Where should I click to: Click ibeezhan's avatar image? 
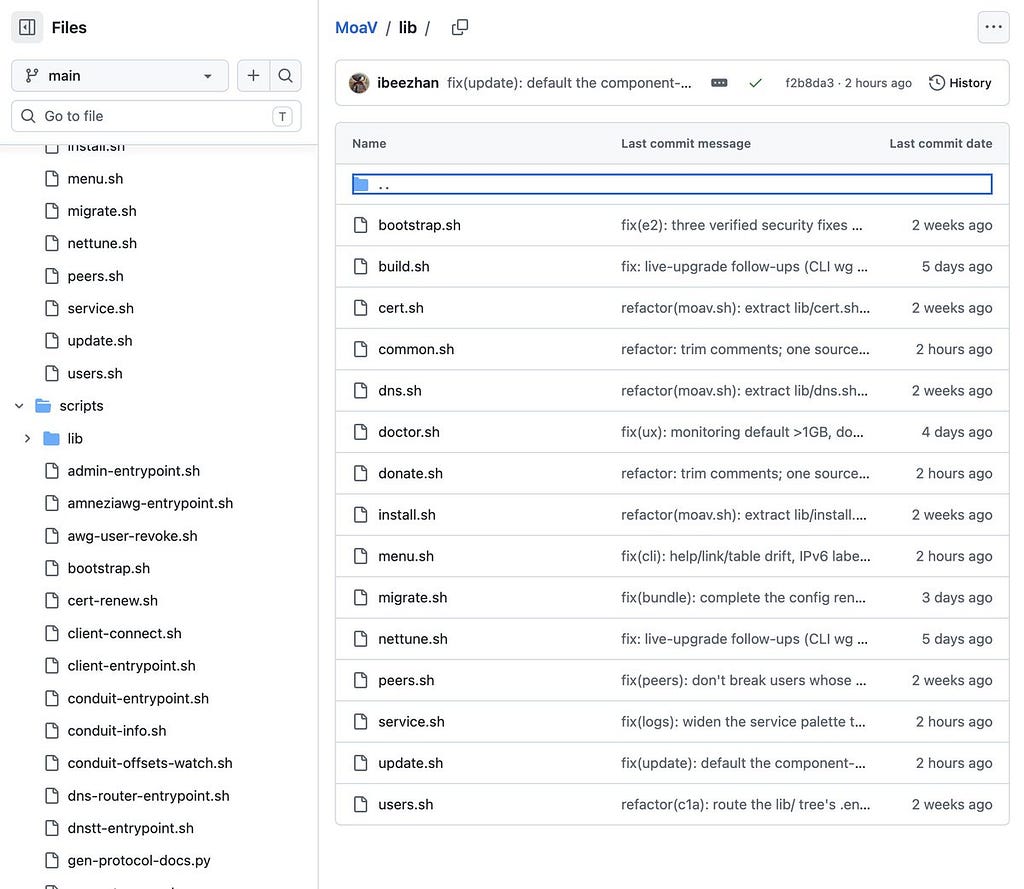tap(359, 83)
